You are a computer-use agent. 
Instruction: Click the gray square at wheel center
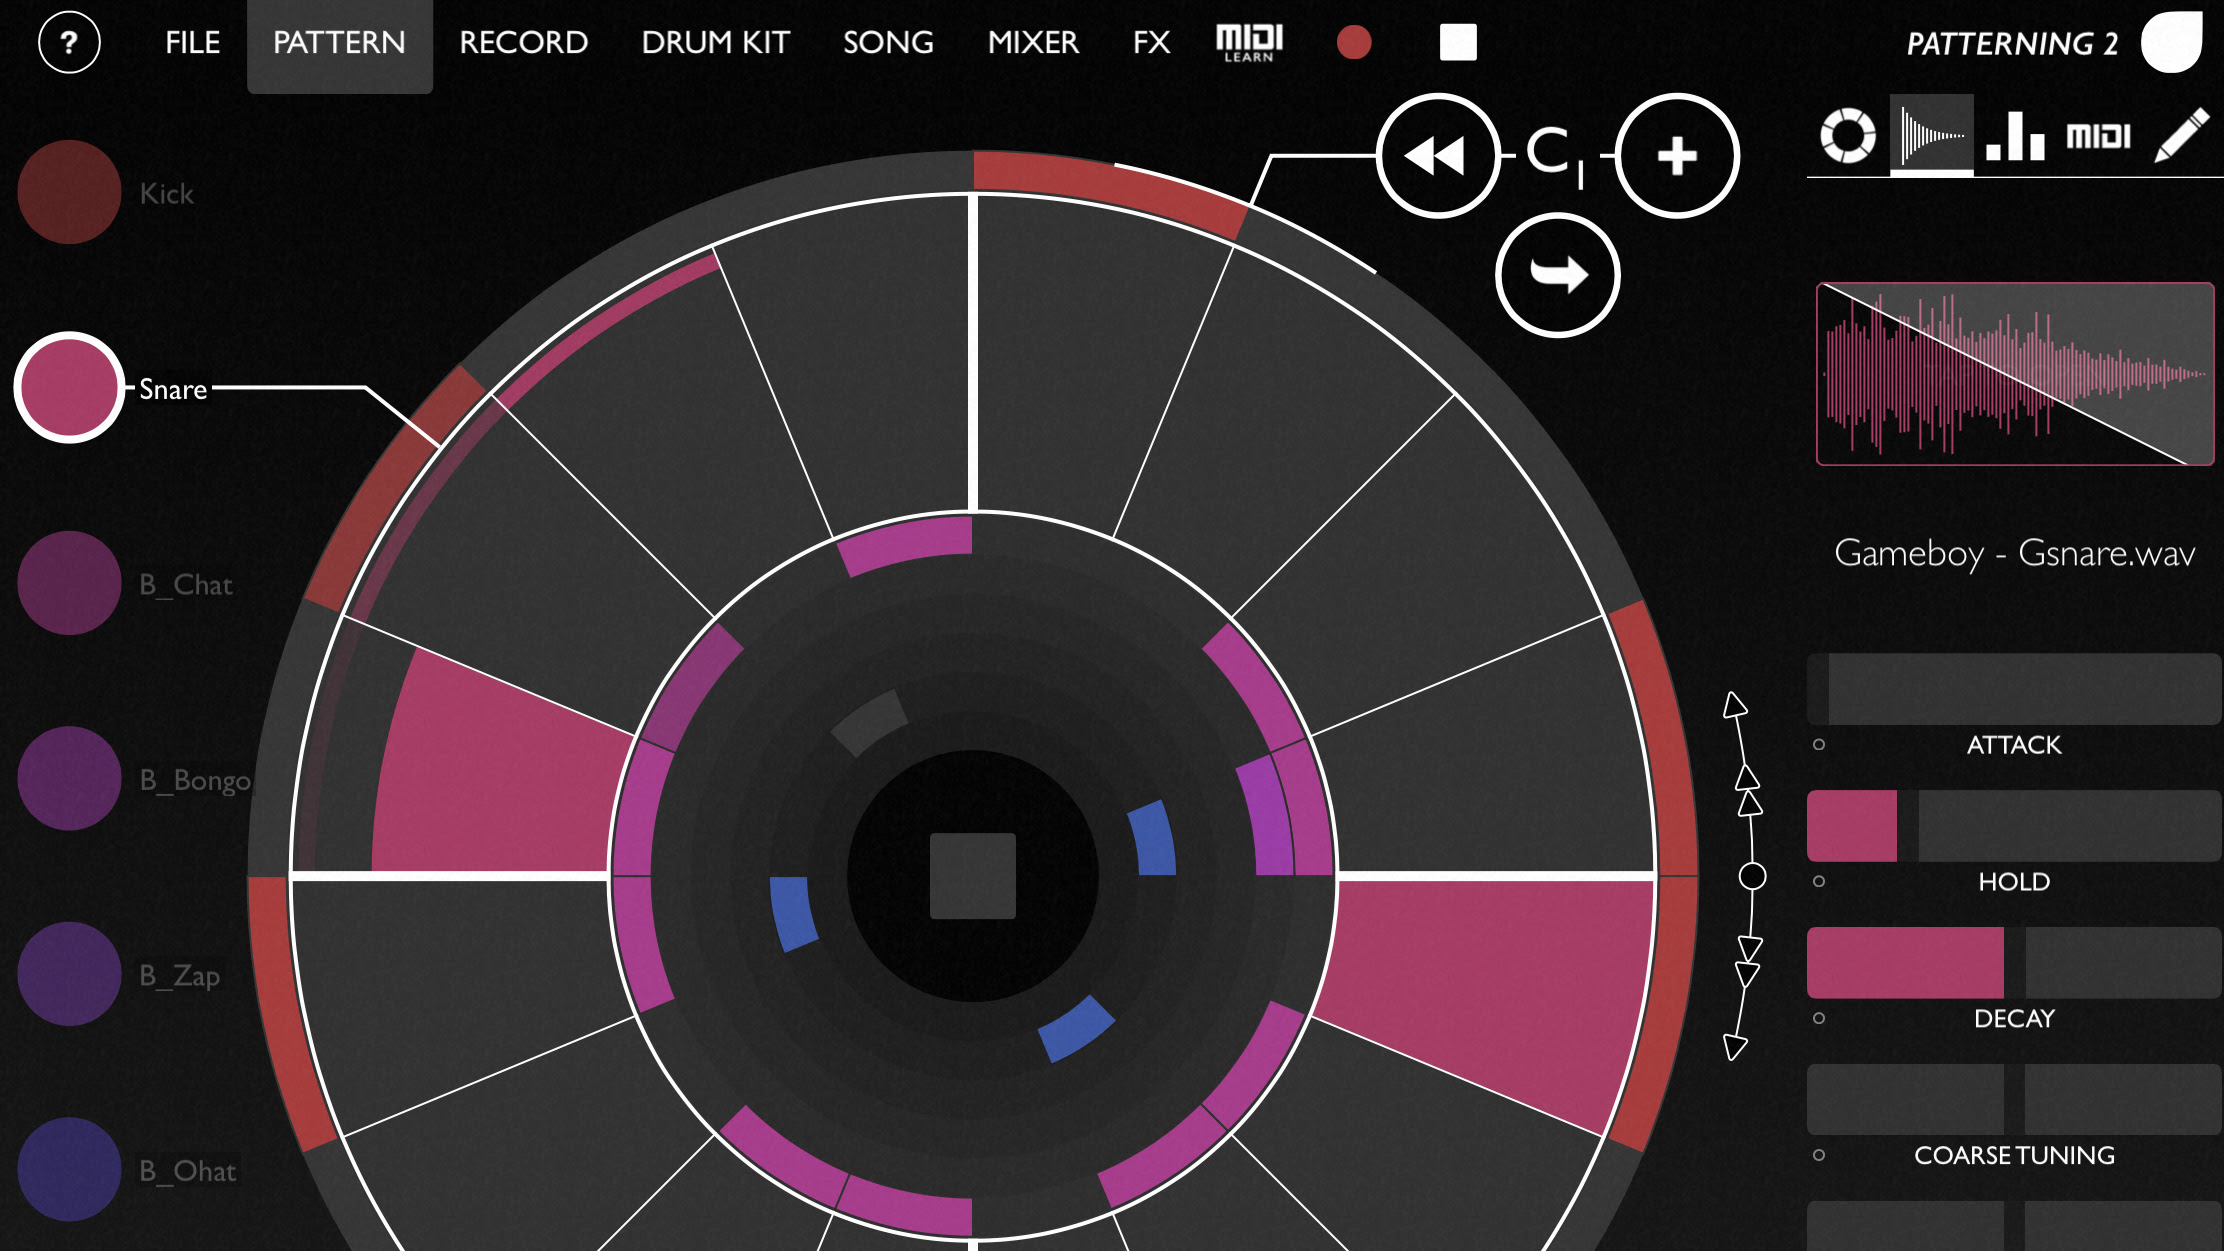[973, 876]
